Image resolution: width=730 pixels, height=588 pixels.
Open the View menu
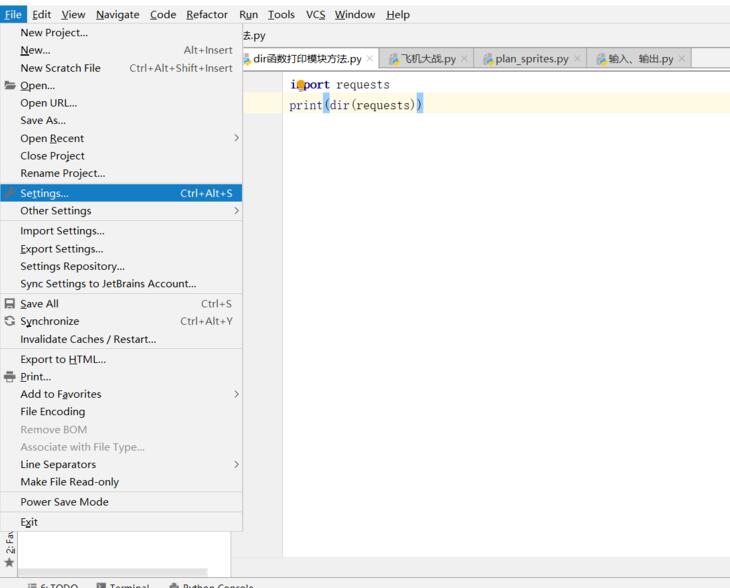point(73,14)
